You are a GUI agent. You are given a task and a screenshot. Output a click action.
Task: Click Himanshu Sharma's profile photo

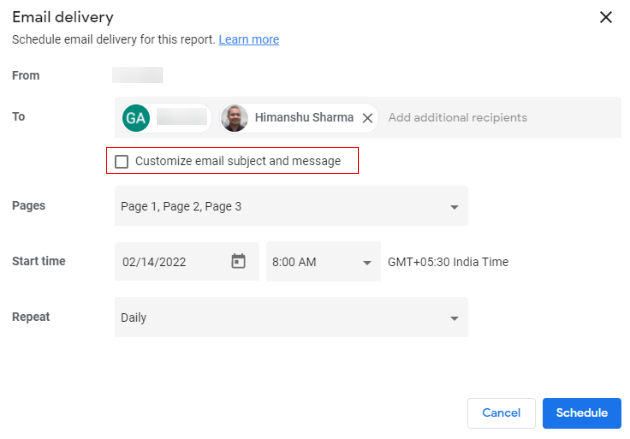235,118
